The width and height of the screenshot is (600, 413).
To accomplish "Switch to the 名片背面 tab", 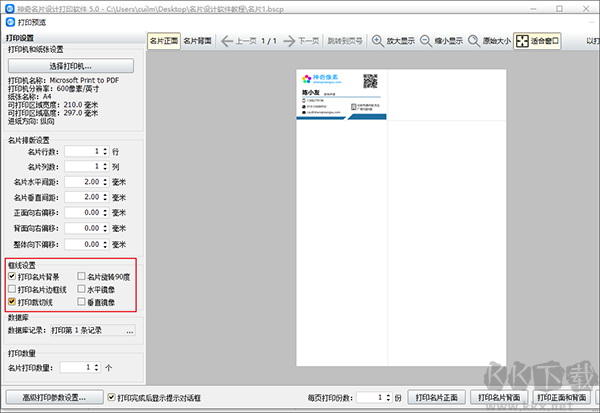I will [197, 41].
